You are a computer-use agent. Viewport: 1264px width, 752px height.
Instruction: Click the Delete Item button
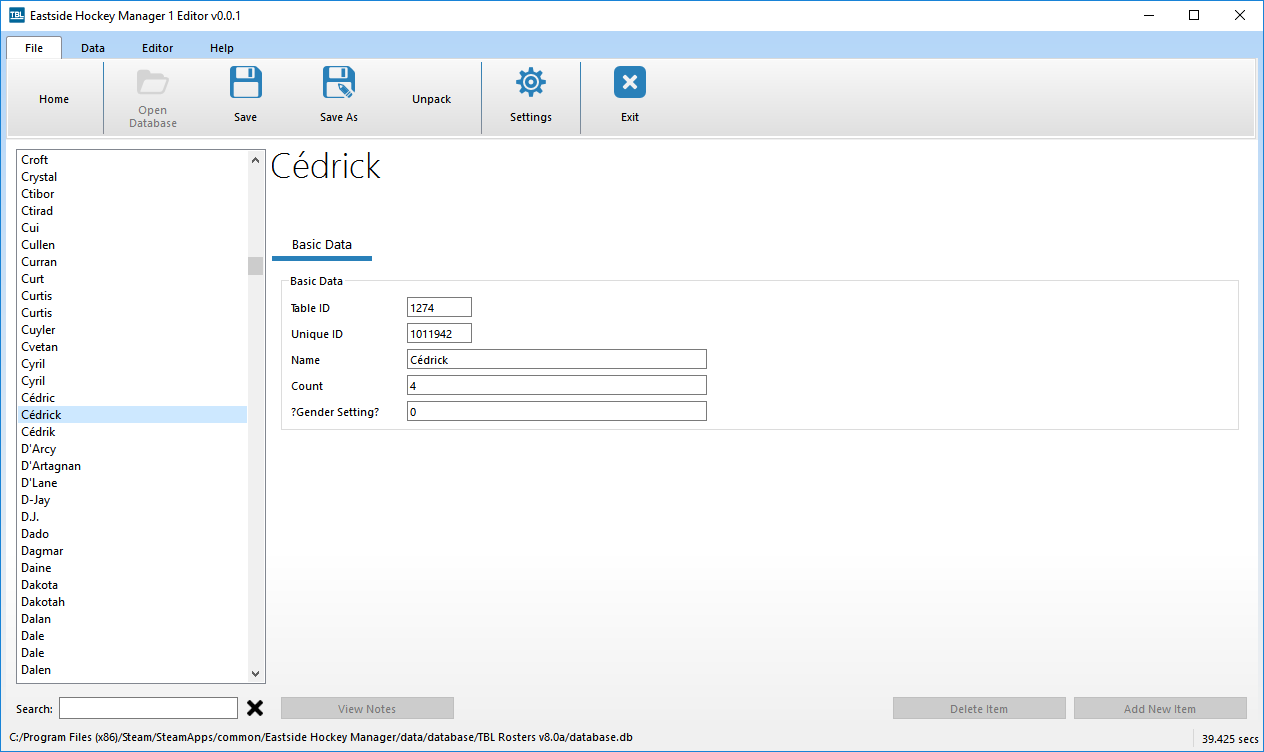pos(979,707)
